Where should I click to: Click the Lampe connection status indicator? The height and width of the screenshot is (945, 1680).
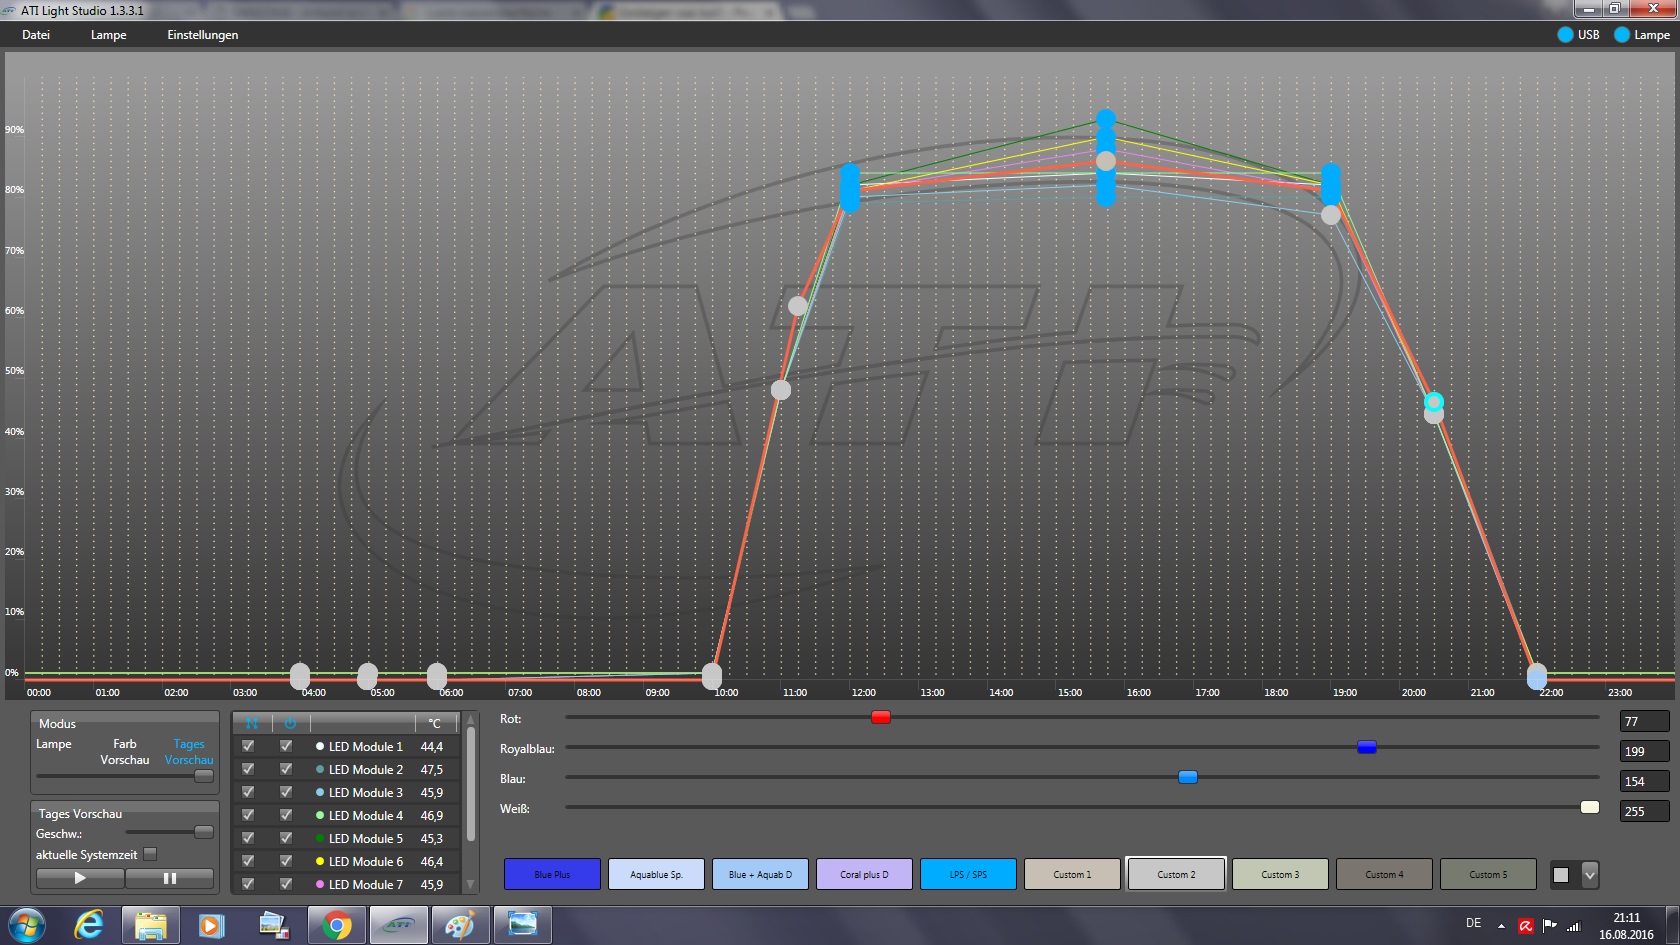coord(1622,35)
